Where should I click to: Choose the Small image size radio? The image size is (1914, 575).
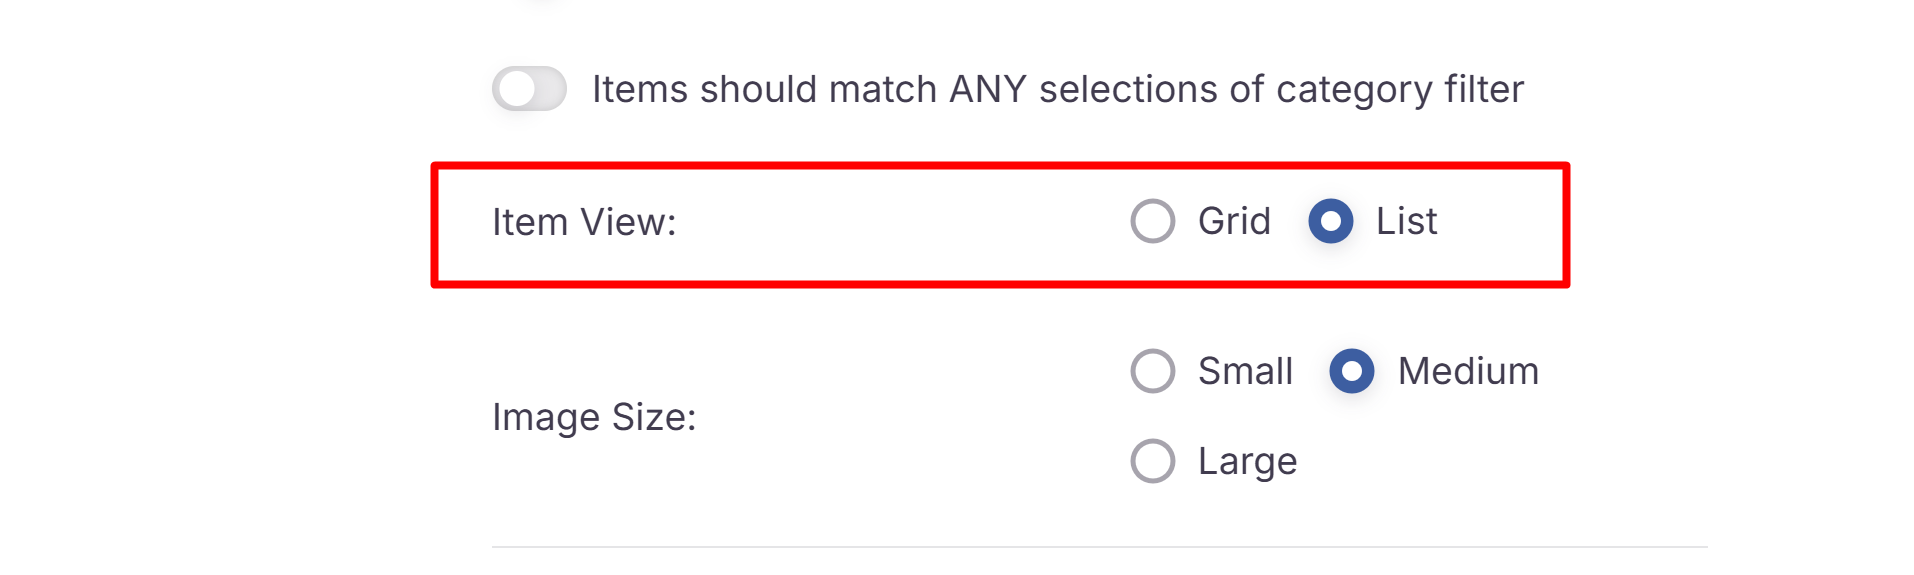(x=1152, y=371)
